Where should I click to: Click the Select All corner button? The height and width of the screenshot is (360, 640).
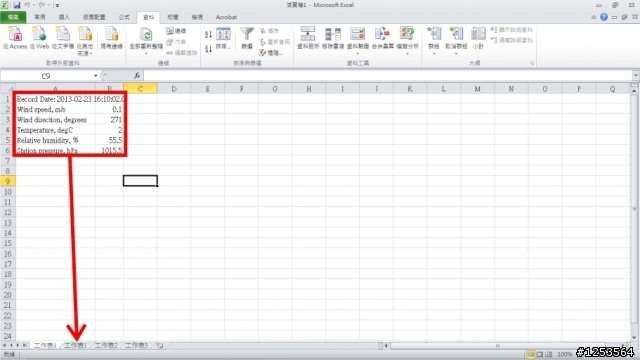click(x=7, y=89)
